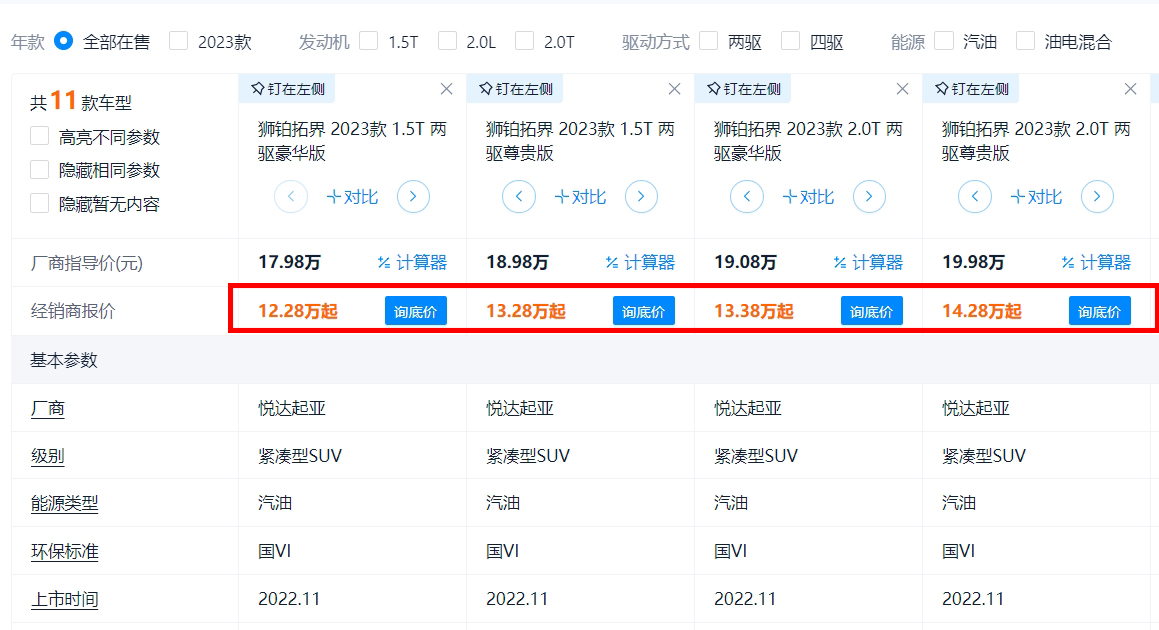This screenshot has width=1159, height=630.
Task: Remove the 2.0T 两驱豪华版 column
Action: (x=903, y=89)
